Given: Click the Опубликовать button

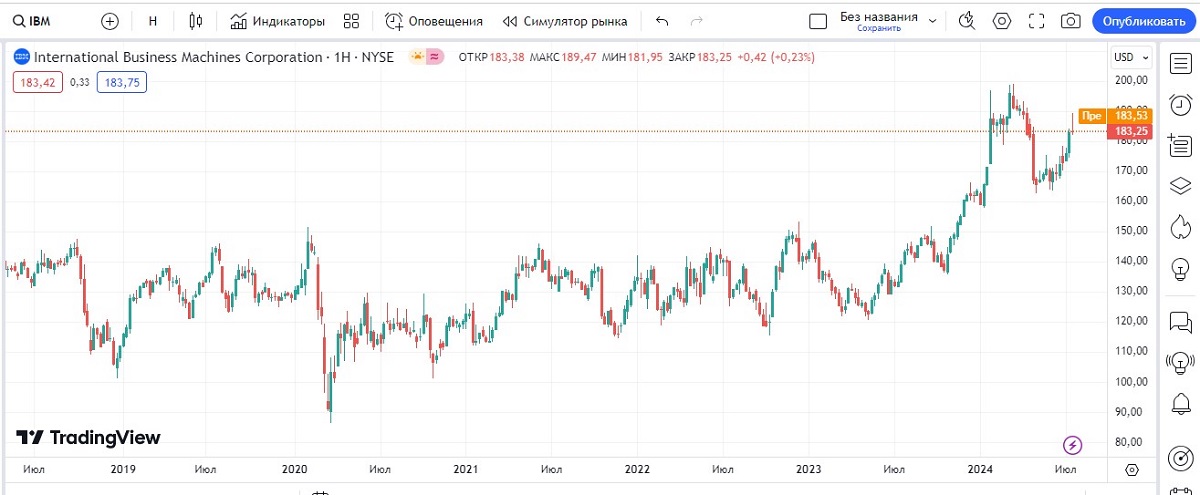Looking at the screenshot, I should click(1144, 21).
